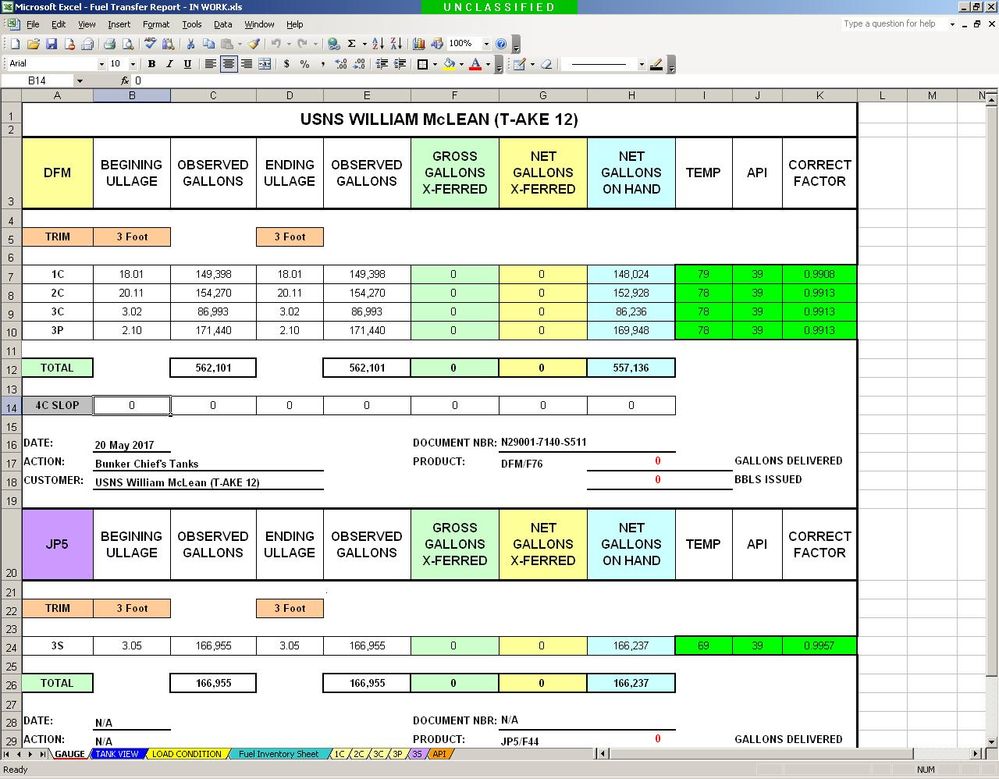Image resolution: width=999 pixels, height=779 pixels.
Task: Open the font name dropdown
Action: pyautogui.click(x=101, y=64)
